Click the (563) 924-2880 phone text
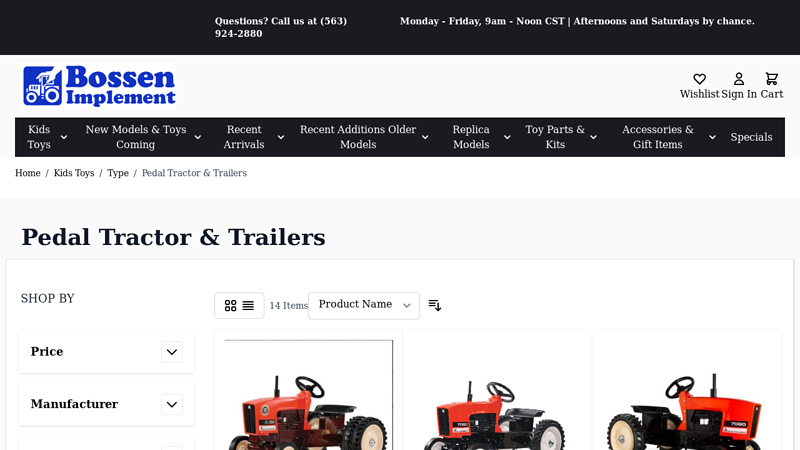 [281, 27]
